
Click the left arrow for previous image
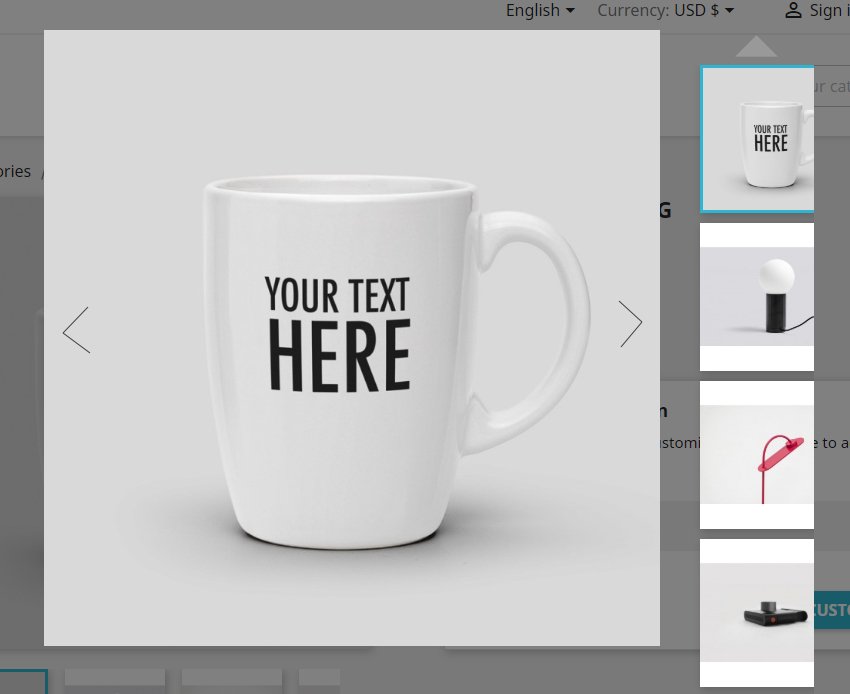(x=76, y=329)
